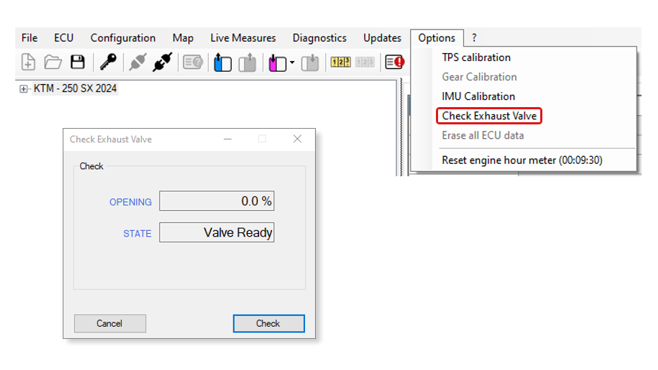Open folder icon in toolbar
Image resolution: width=658 pixels, height=370 pixels.
coord(53,62)
